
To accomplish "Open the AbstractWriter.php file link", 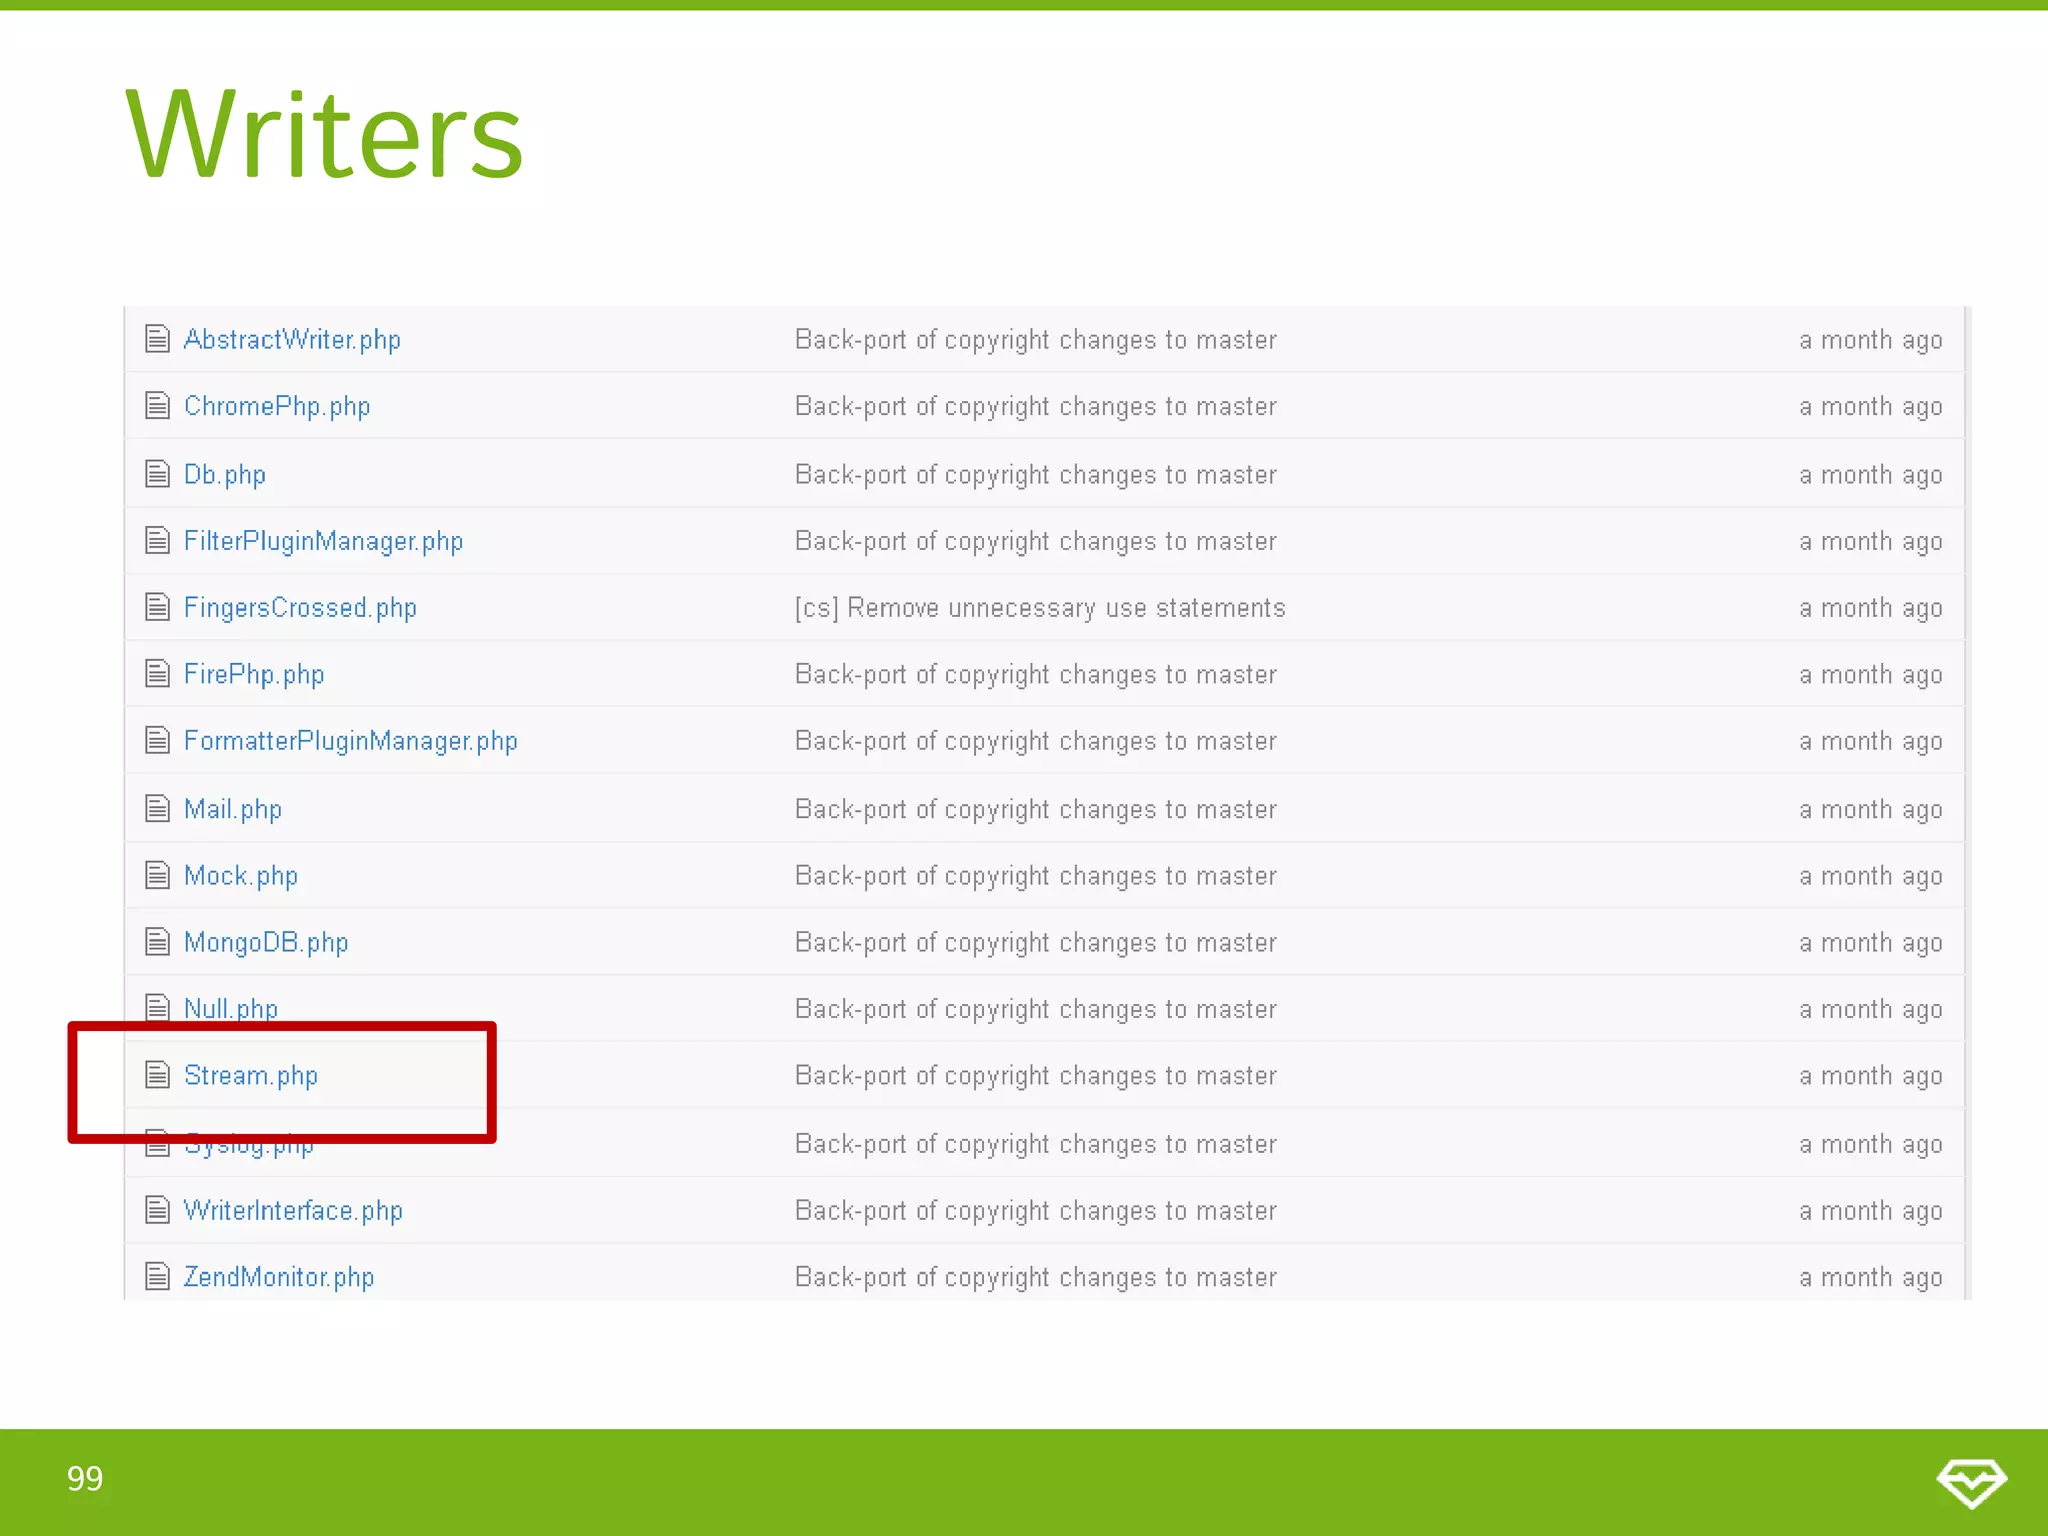I will click(x=292, y=340).
